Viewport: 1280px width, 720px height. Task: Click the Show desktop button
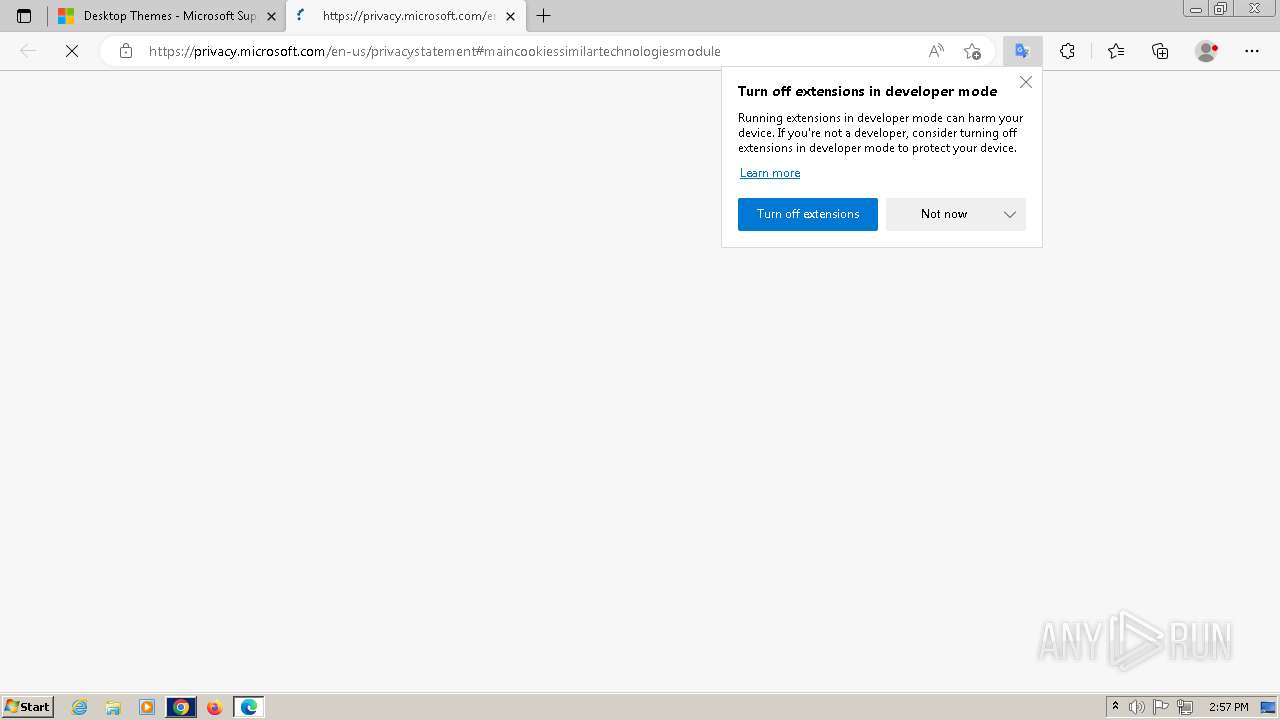(1269, 707)
